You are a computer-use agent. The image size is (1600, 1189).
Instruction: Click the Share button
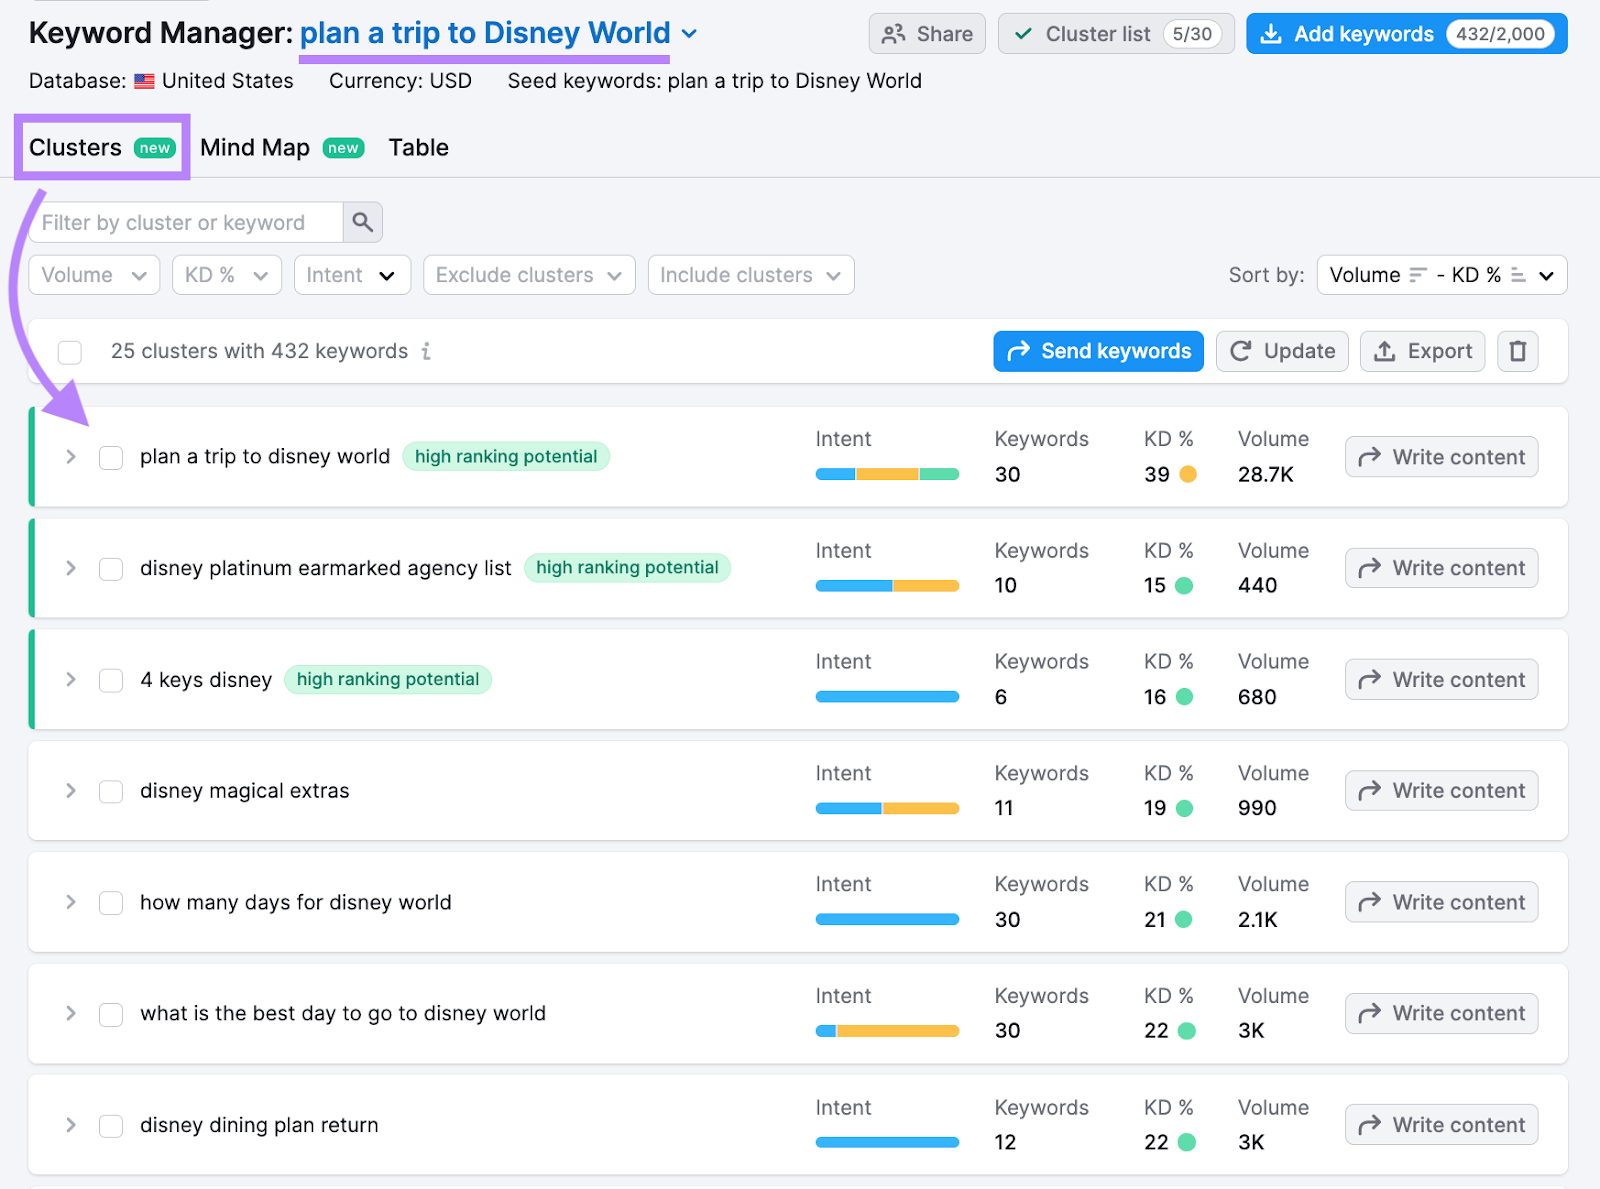(x=927, y=34)
